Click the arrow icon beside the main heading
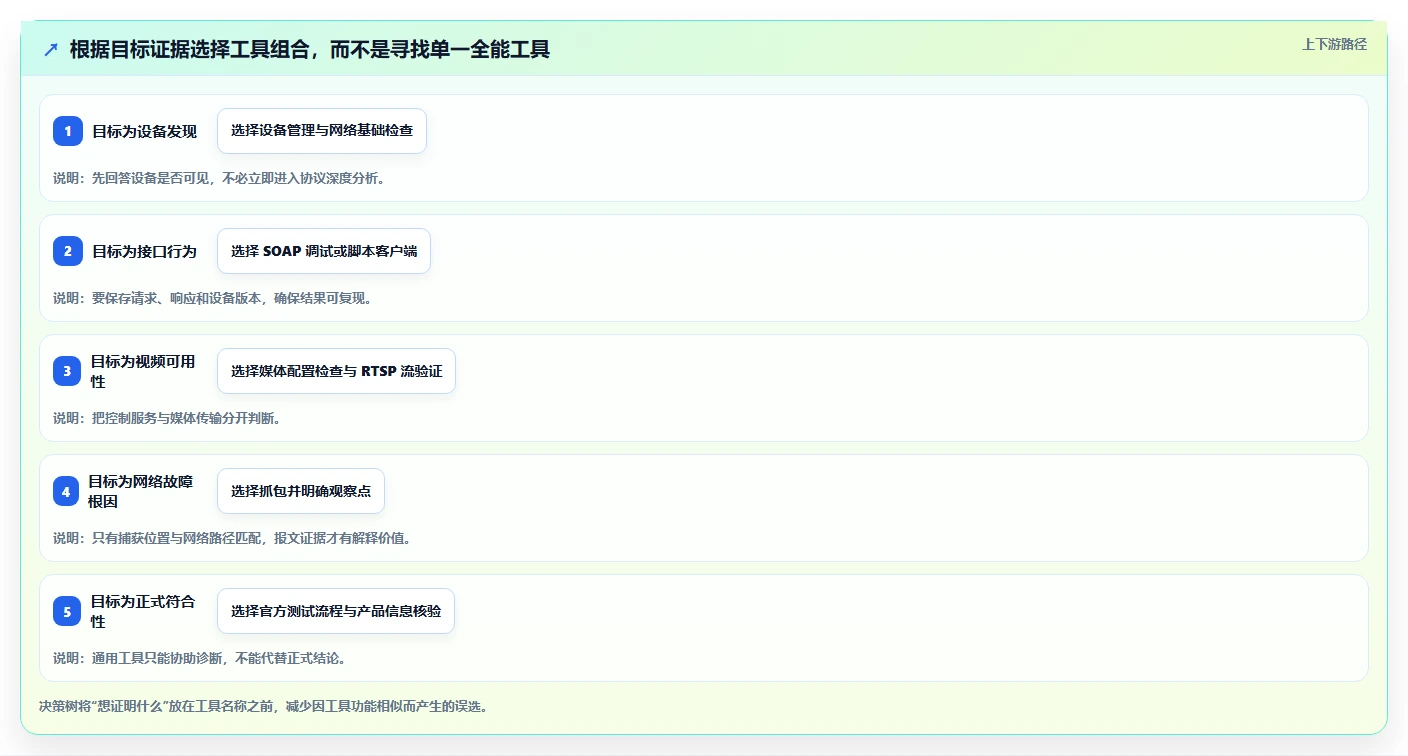The image size is (1408, 756). coord(51,49)
